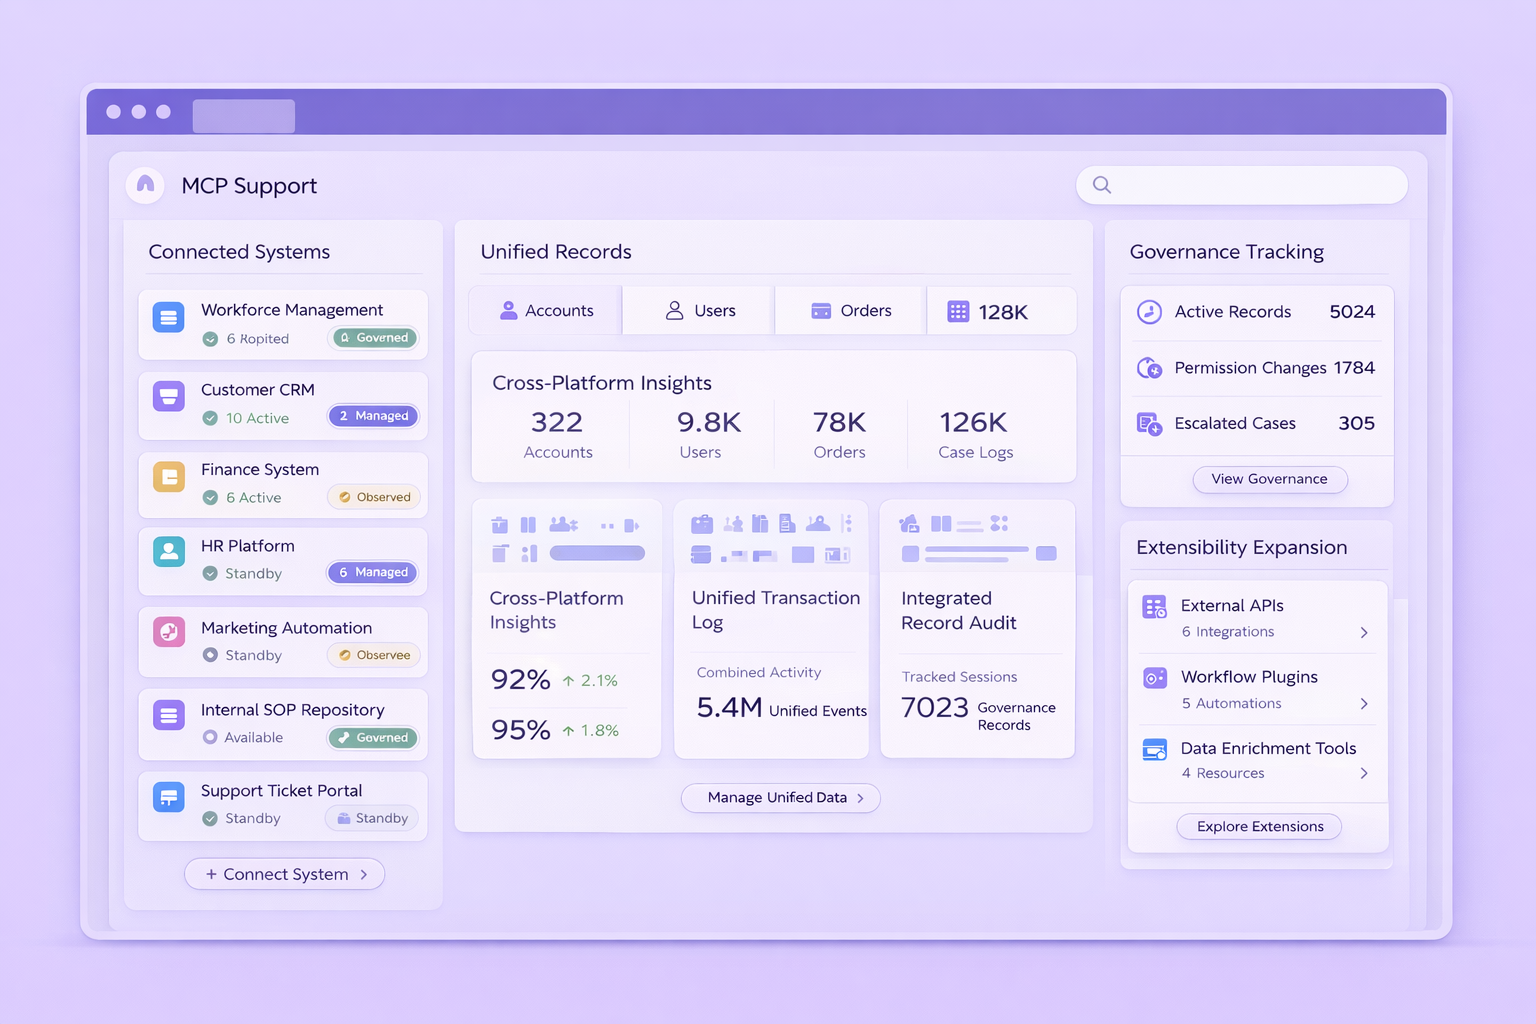Click the Marketing Automation pink icon
The width and height of the screenshot is (1536, 1024).
pos(168,632)
